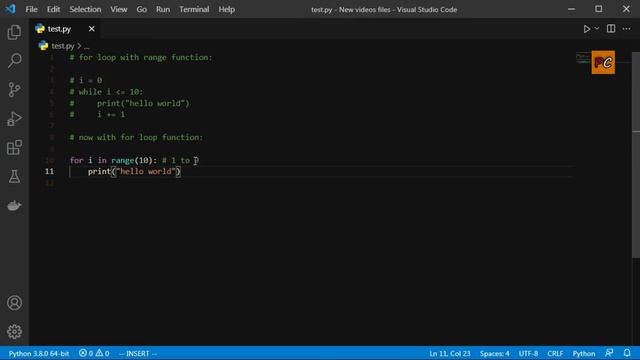Open the Accounts menu
This screenshot has width=640, height=360.
pyautogui.click(x=14, y=303)
